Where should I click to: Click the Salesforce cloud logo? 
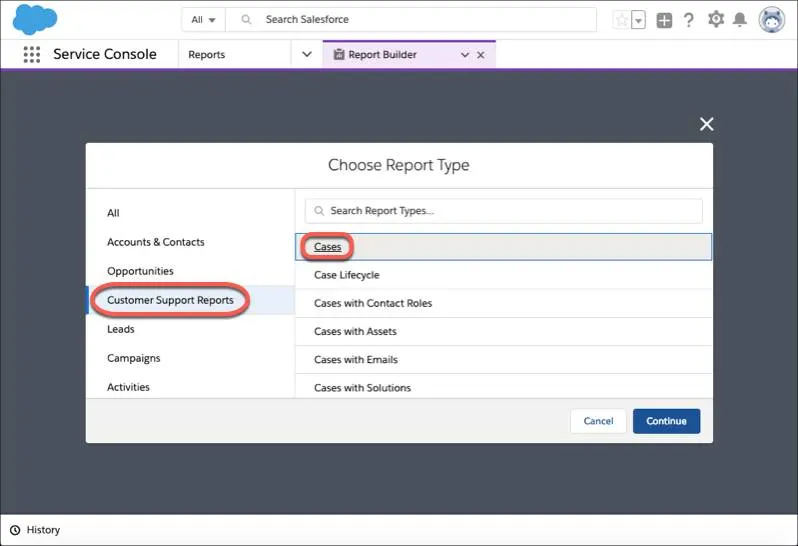pyautogui.click(x=35, y=19)
